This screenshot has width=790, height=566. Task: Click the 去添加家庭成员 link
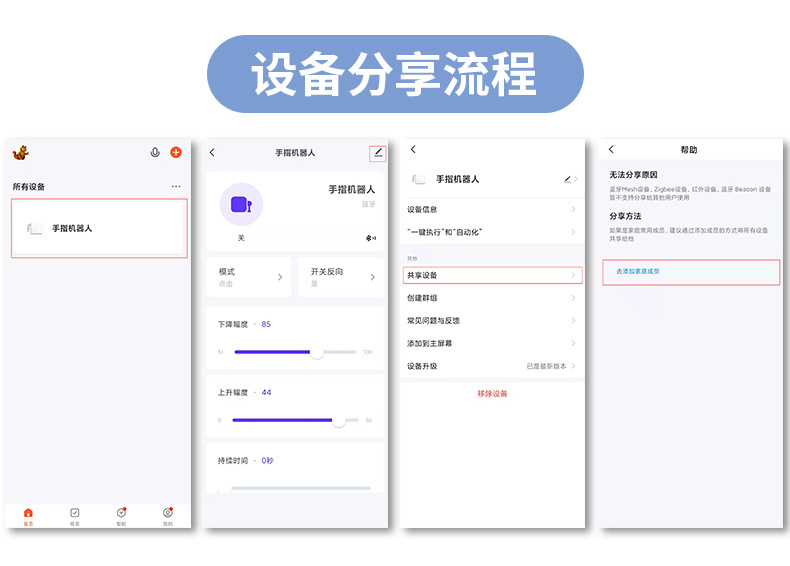pos(638,271)
